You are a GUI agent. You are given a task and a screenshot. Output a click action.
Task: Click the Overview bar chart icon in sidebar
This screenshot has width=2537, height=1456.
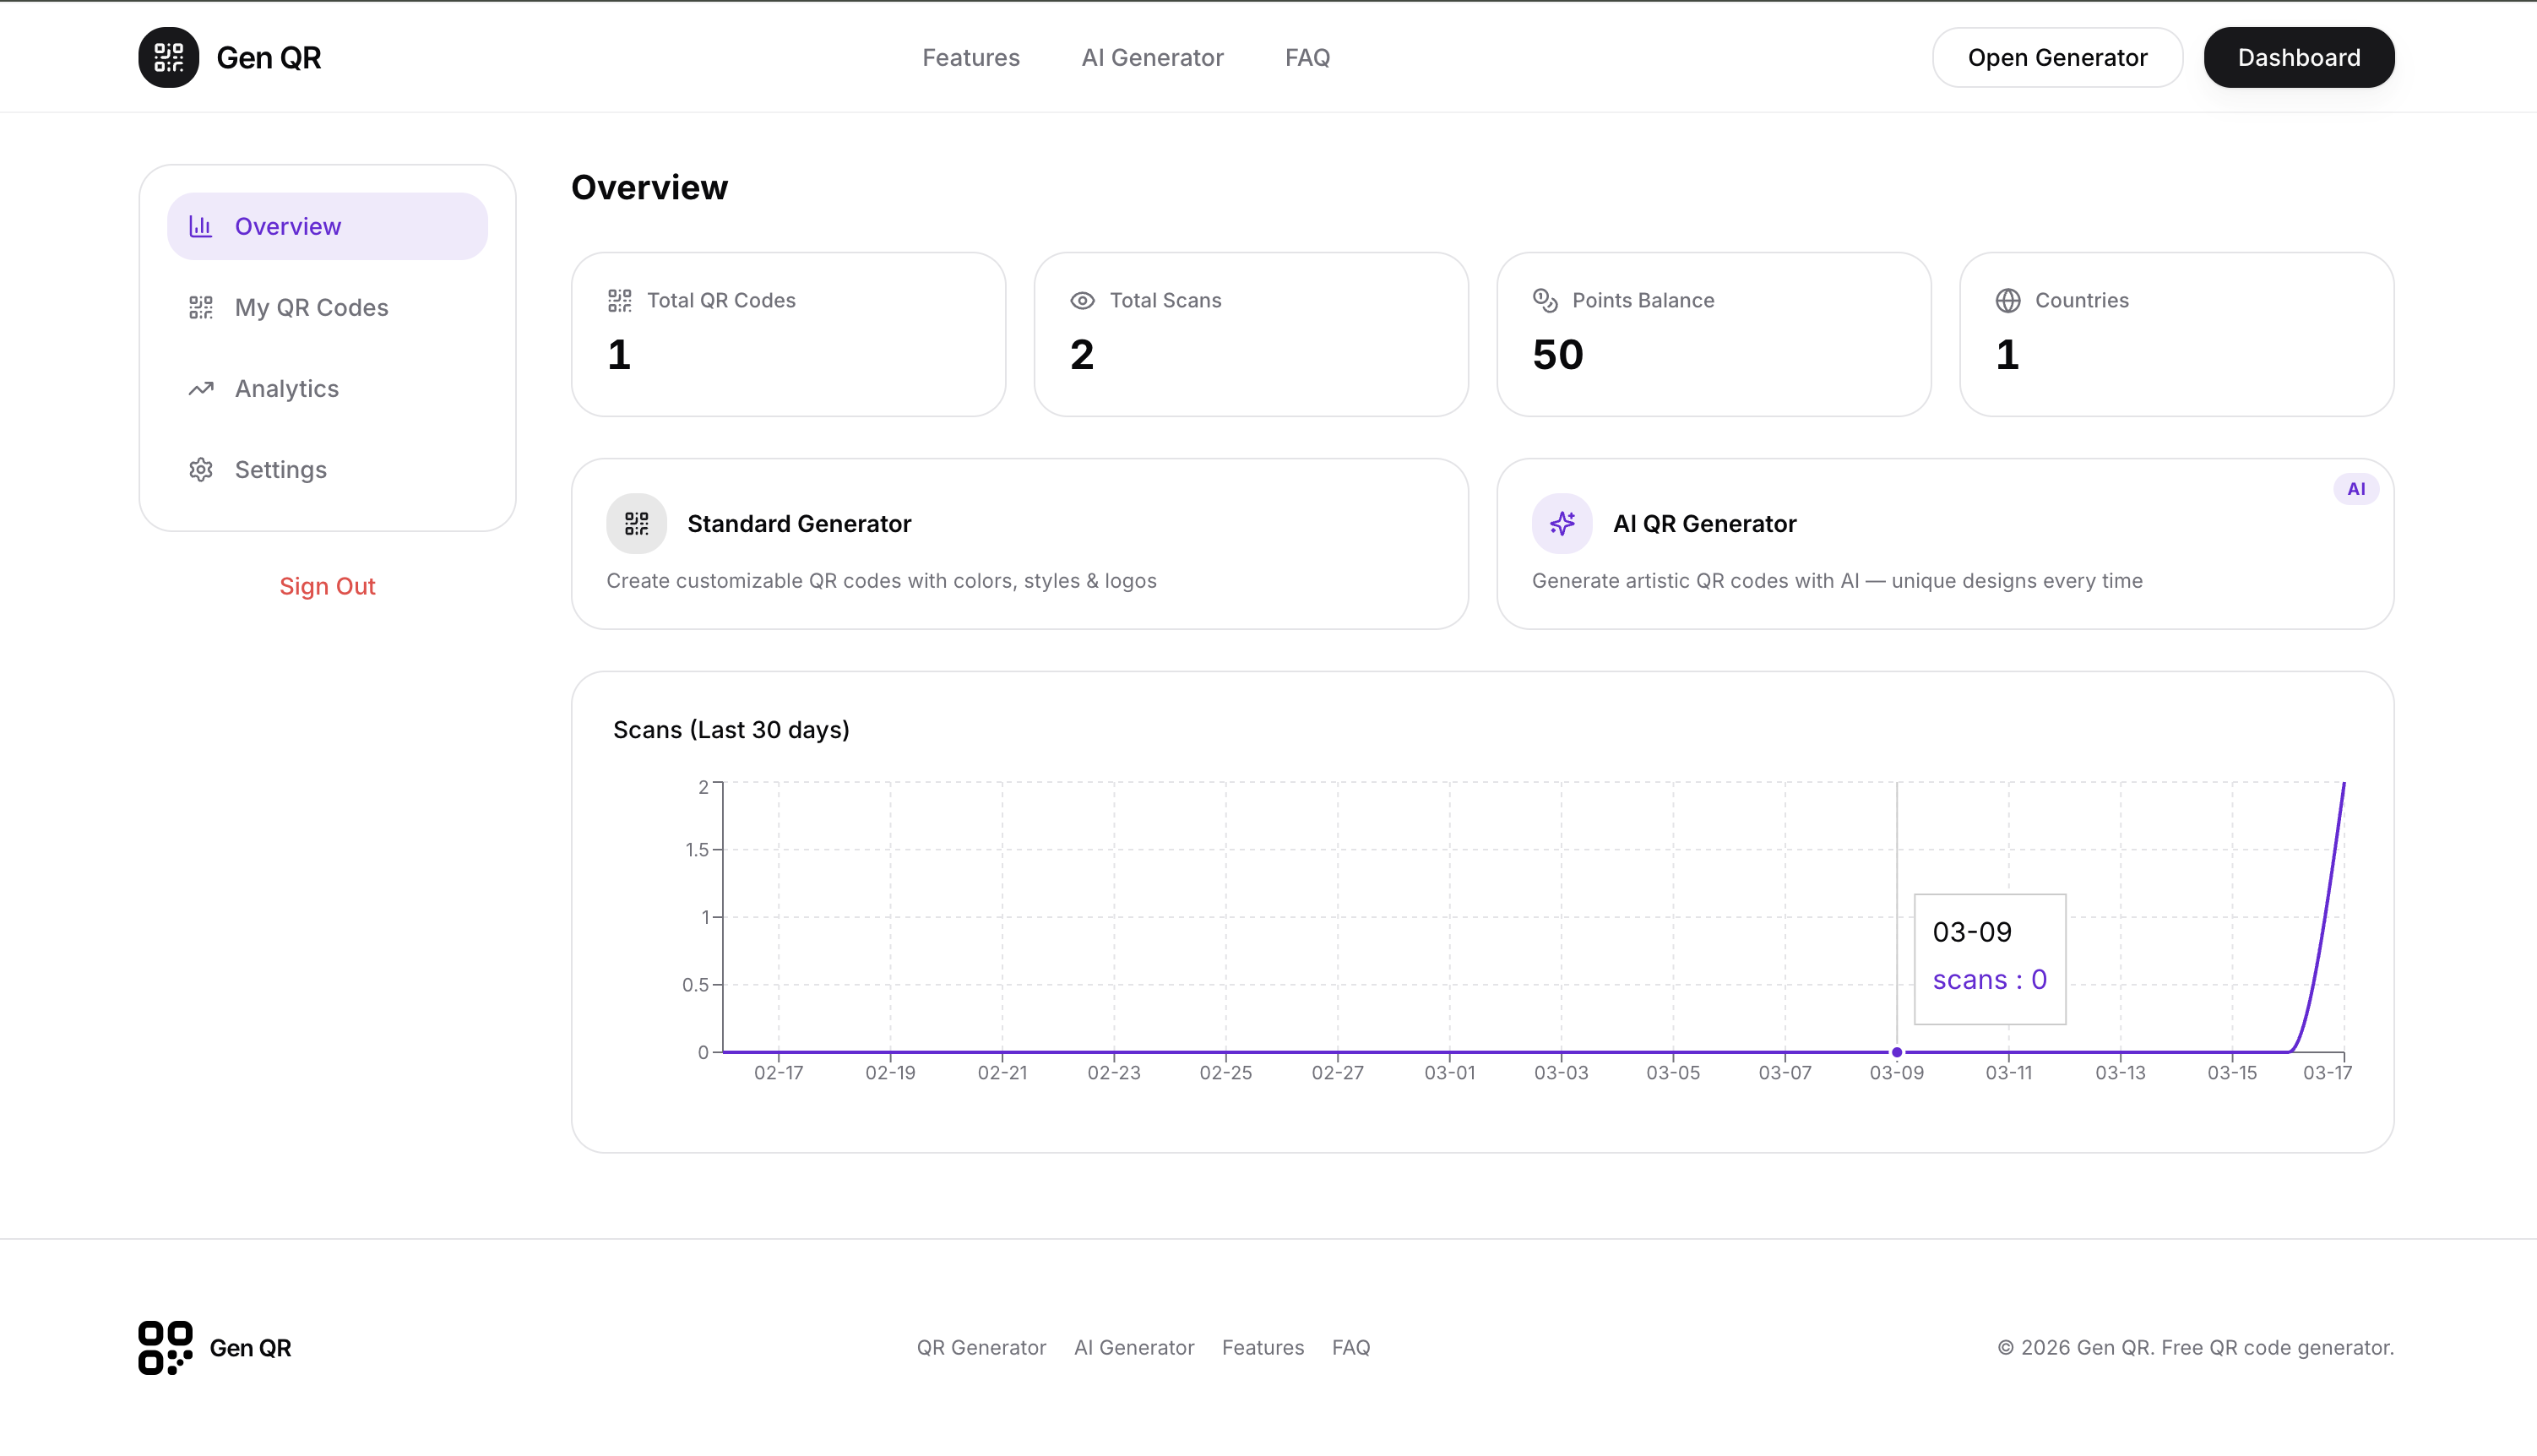[201, 226]
